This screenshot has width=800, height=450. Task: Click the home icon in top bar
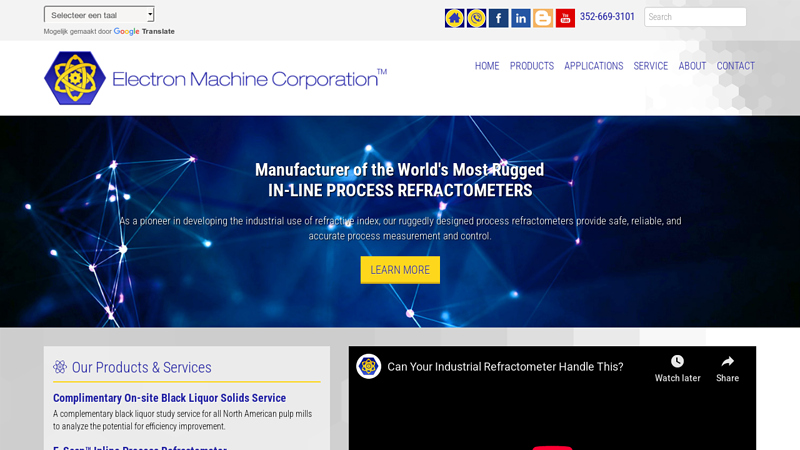454,18
